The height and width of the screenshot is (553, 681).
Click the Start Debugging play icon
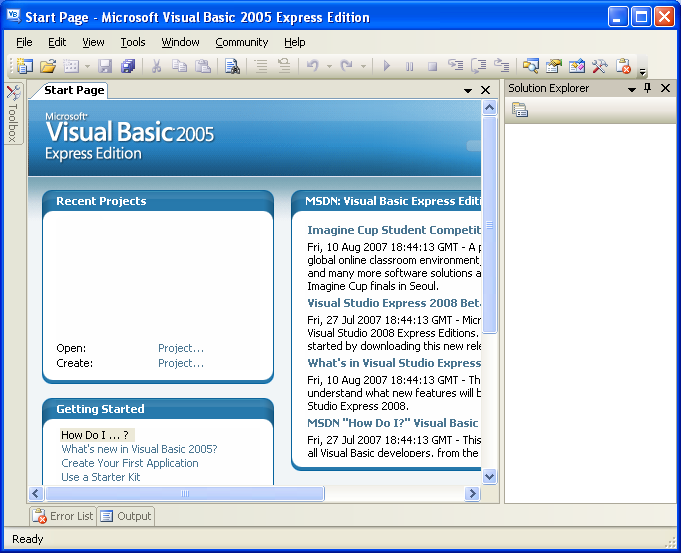(387, 66)
